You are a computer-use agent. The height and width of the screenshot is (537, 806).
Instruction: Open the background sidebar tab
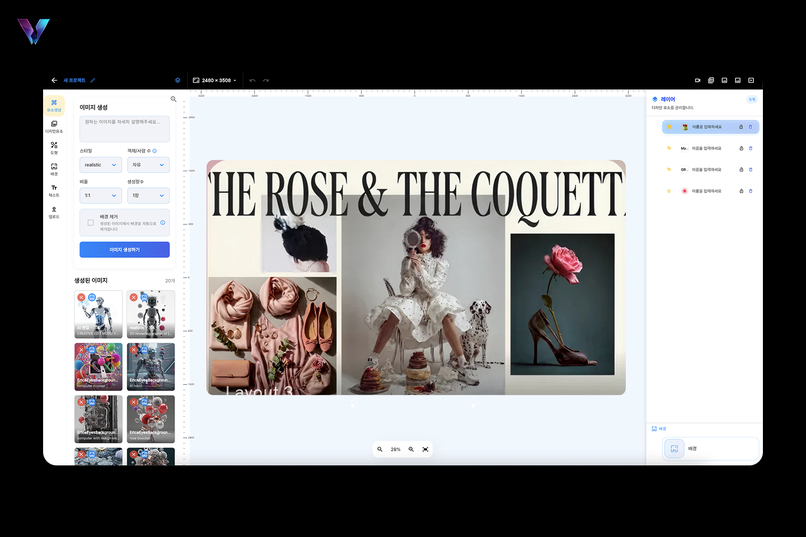click(x=54, y=169)
